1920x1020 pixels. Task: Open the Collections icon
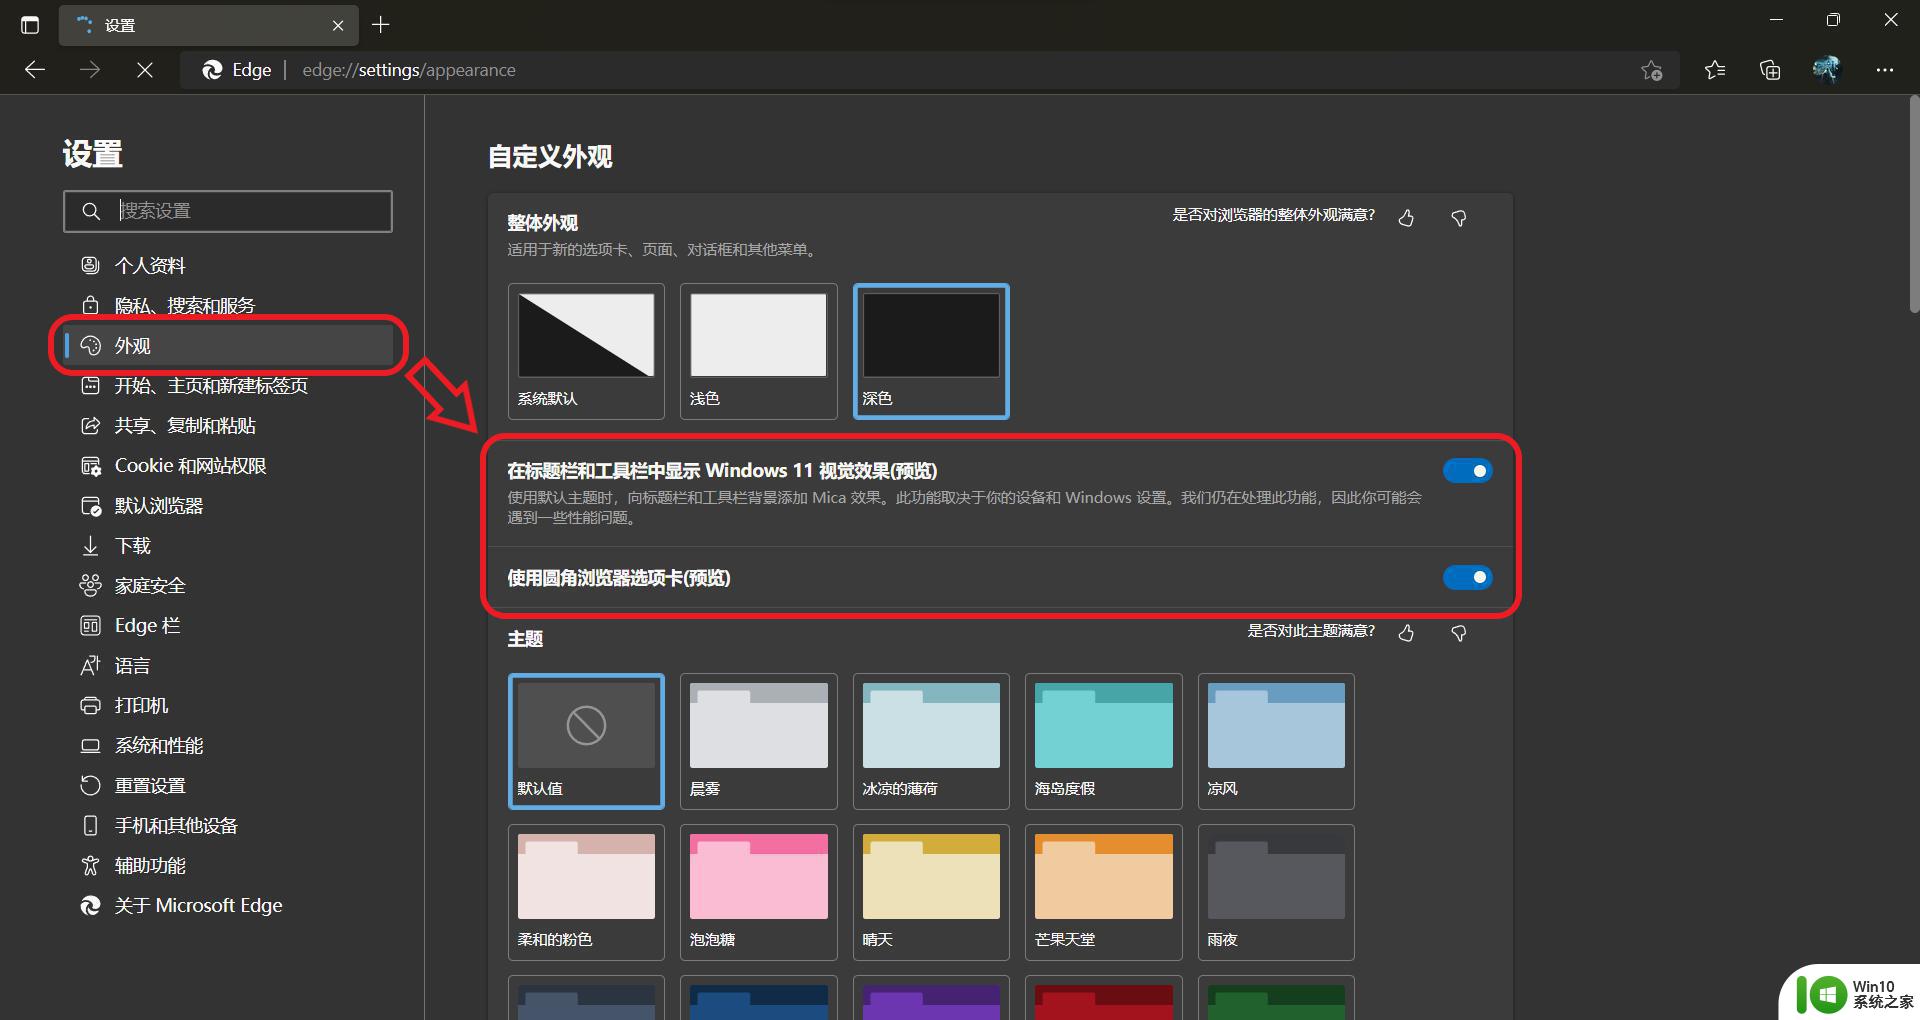pyautogui.click(x=1770, y=70)
